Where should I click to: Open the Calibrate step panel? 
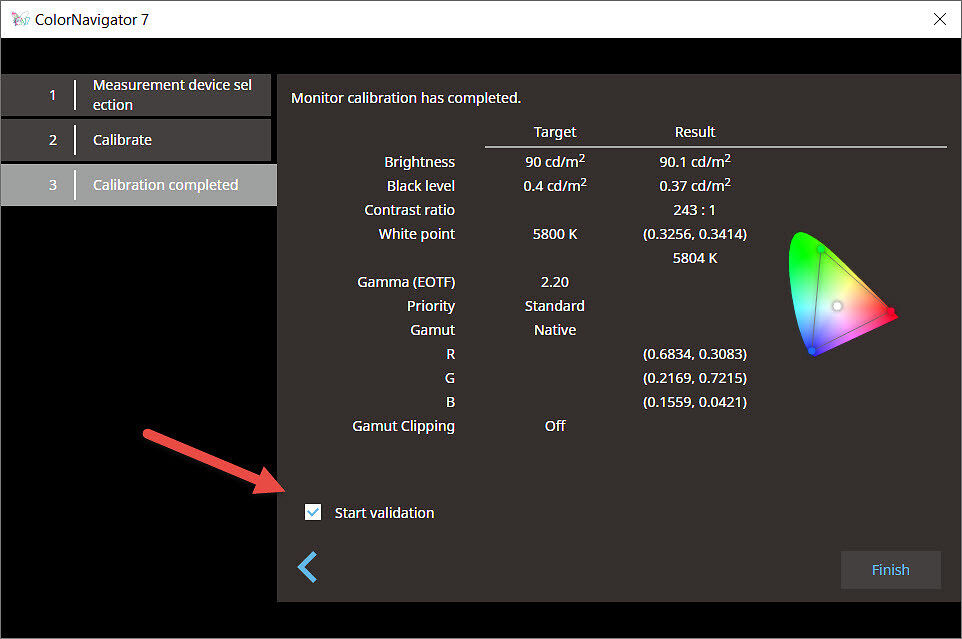137,140
